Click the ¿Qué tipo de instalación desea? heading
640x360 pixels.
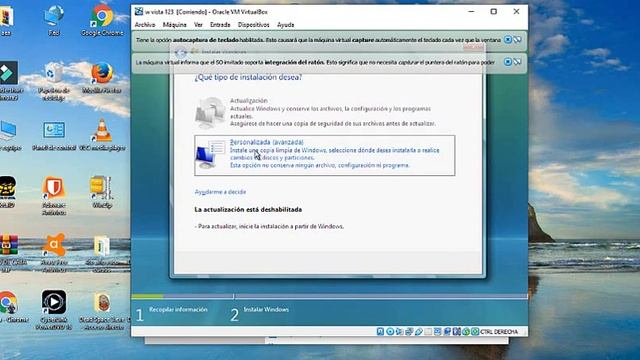tap(248, 77)
